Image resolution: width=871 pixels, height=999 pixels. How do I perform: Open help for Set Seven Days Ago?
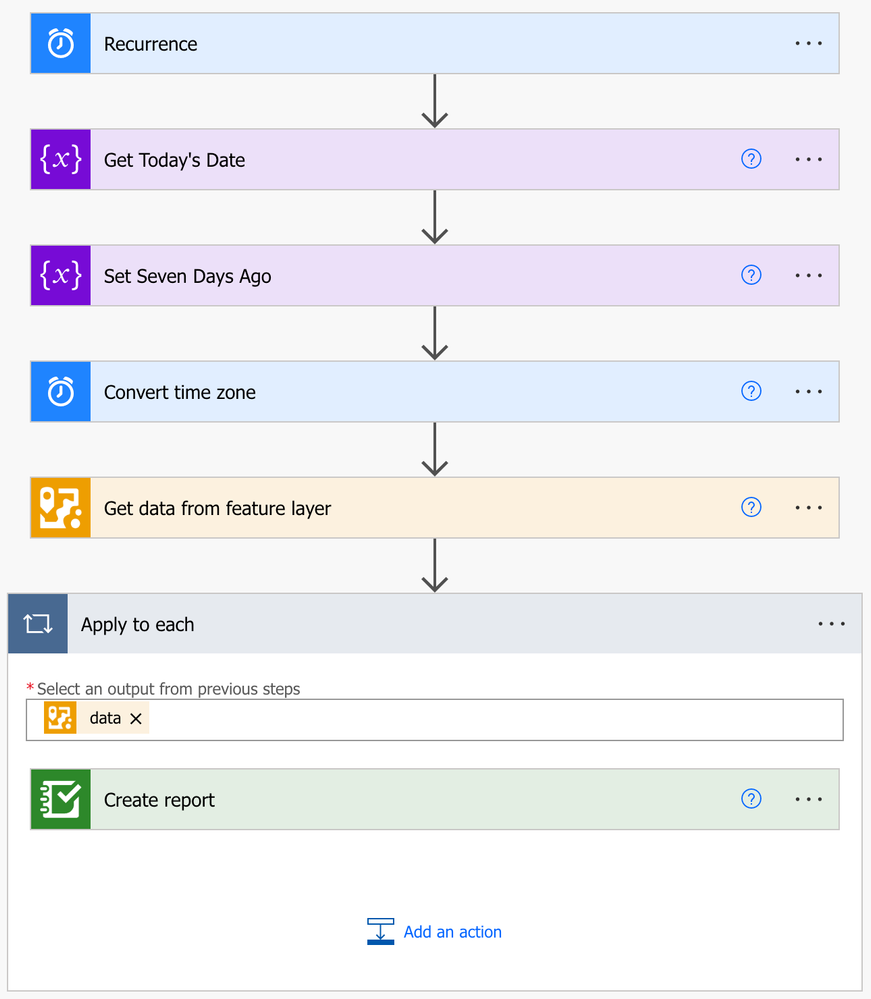pos(751,275)
